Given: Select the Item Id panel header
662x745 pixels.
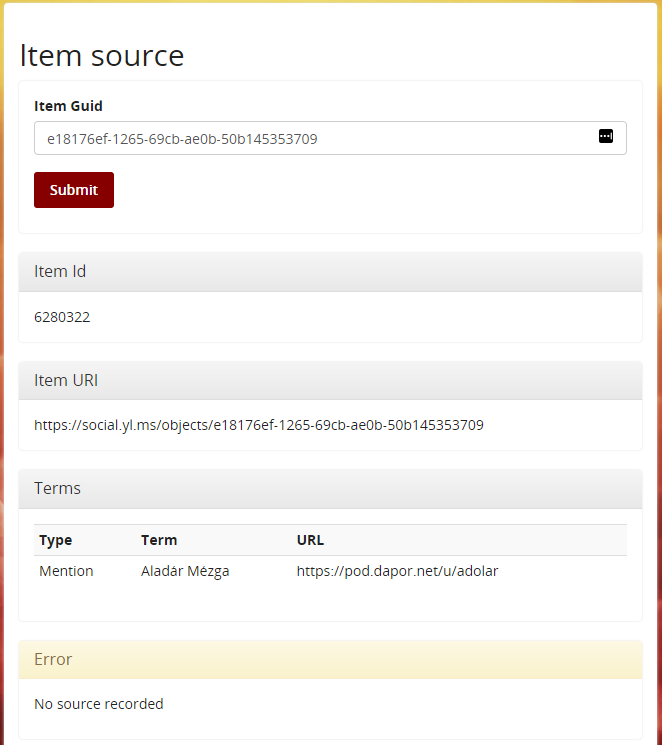Looking at the screenshot, I should coord(330,272).
